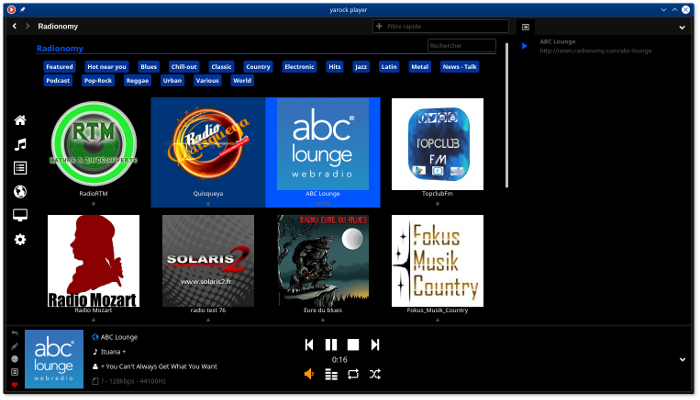Select the Country category
700x400 pixels.
click(258, 67)
